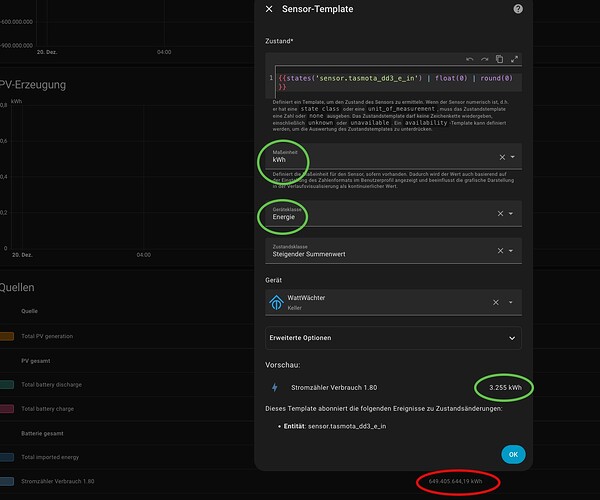Open the Maßeinheit dropdown arrow
This screenshot has height=500, width=600.
512,157
